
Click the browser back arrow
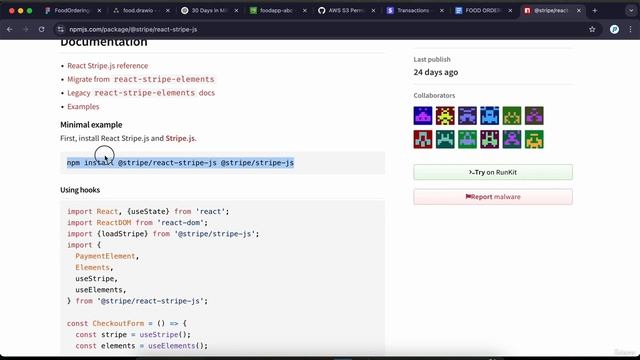[x=9, y=29]
